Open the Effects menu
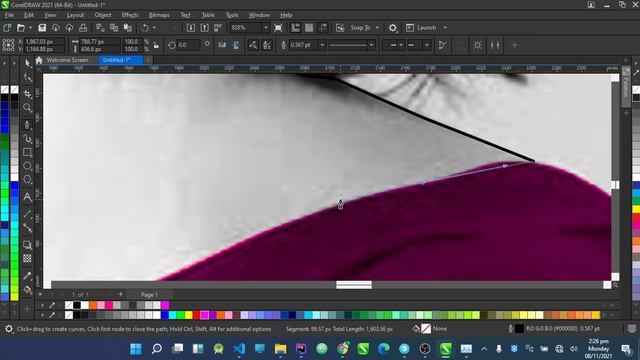Image resolution: width=640 pixels, height=360 pixels. click(130, 15)
